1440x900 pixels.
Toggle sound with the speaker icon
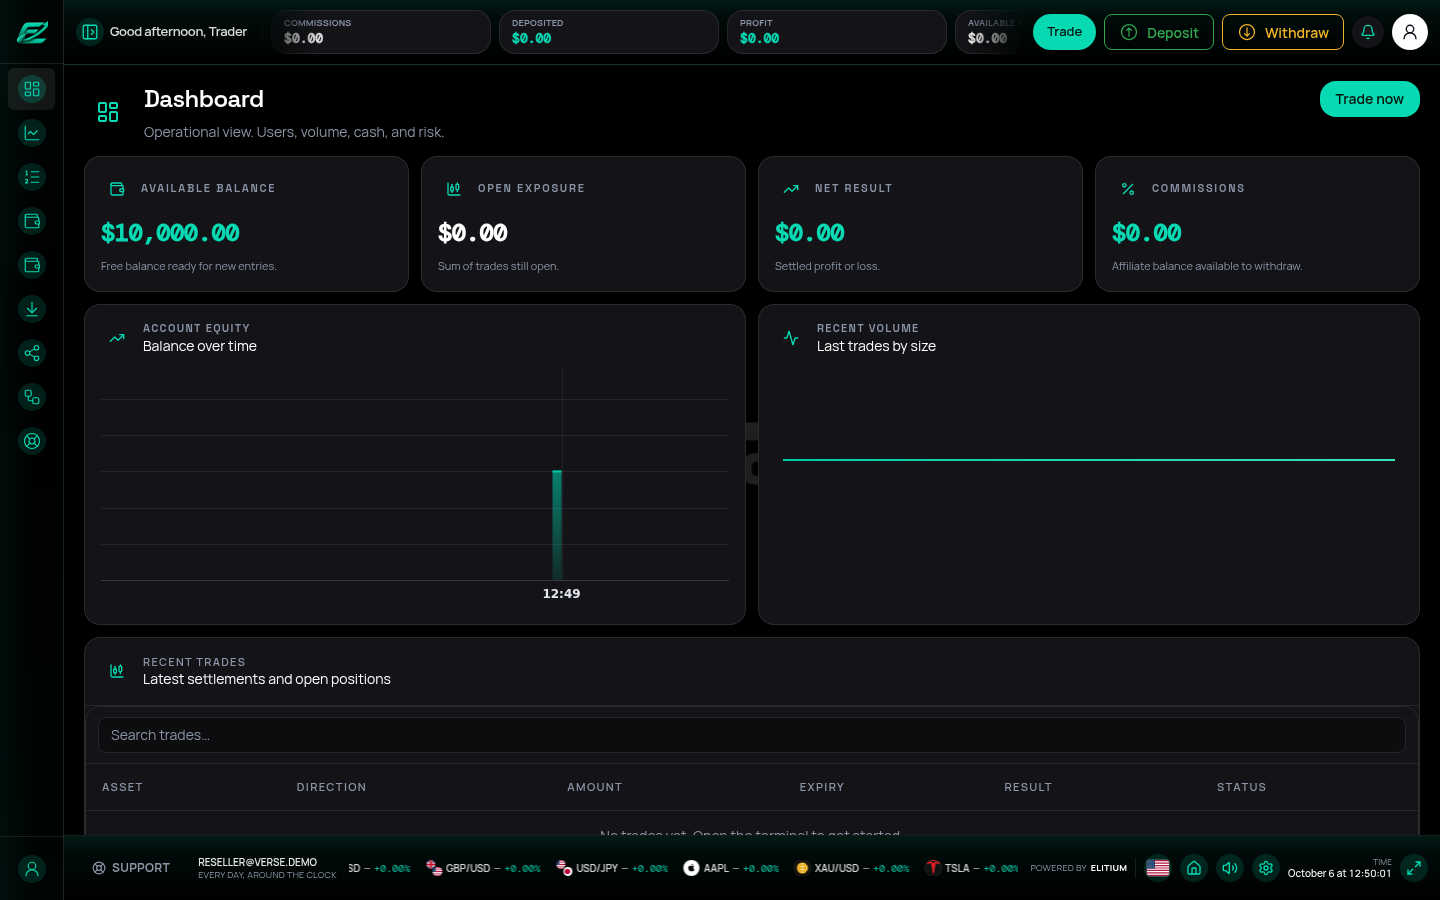tap(1230, 868)
